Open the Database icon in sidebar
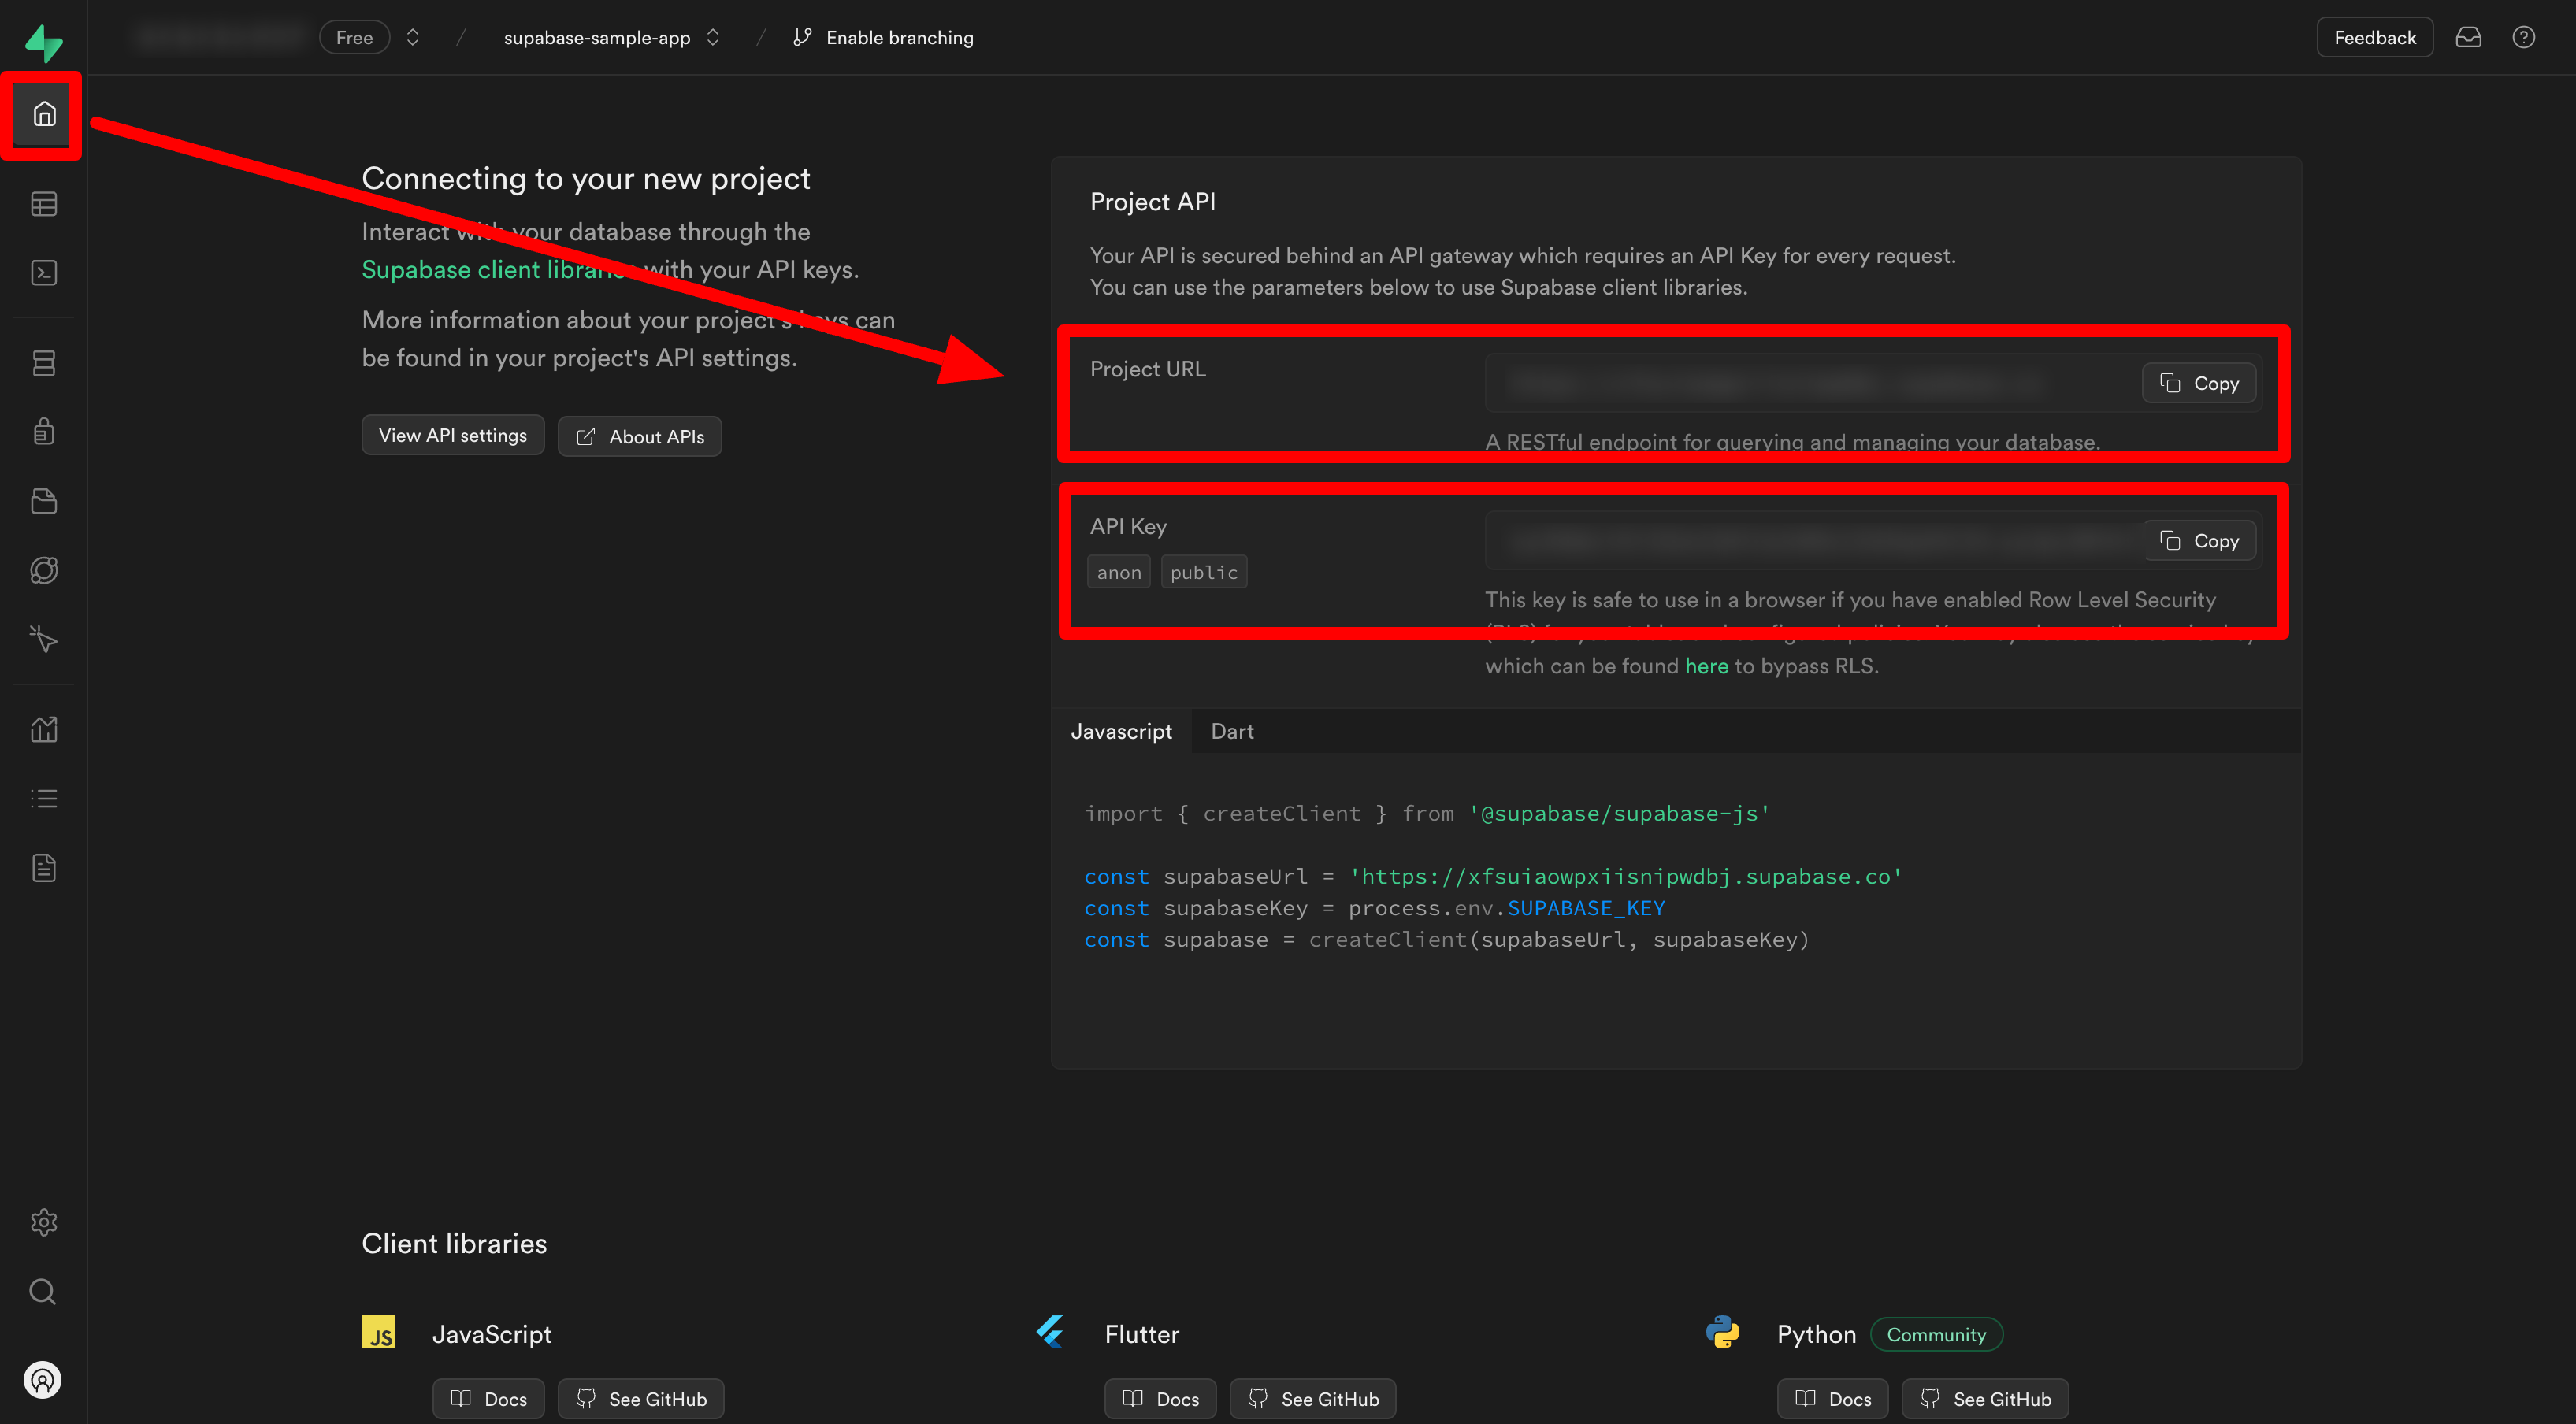The height and width of the screenshot is (1424, 2576). (43, 363)
